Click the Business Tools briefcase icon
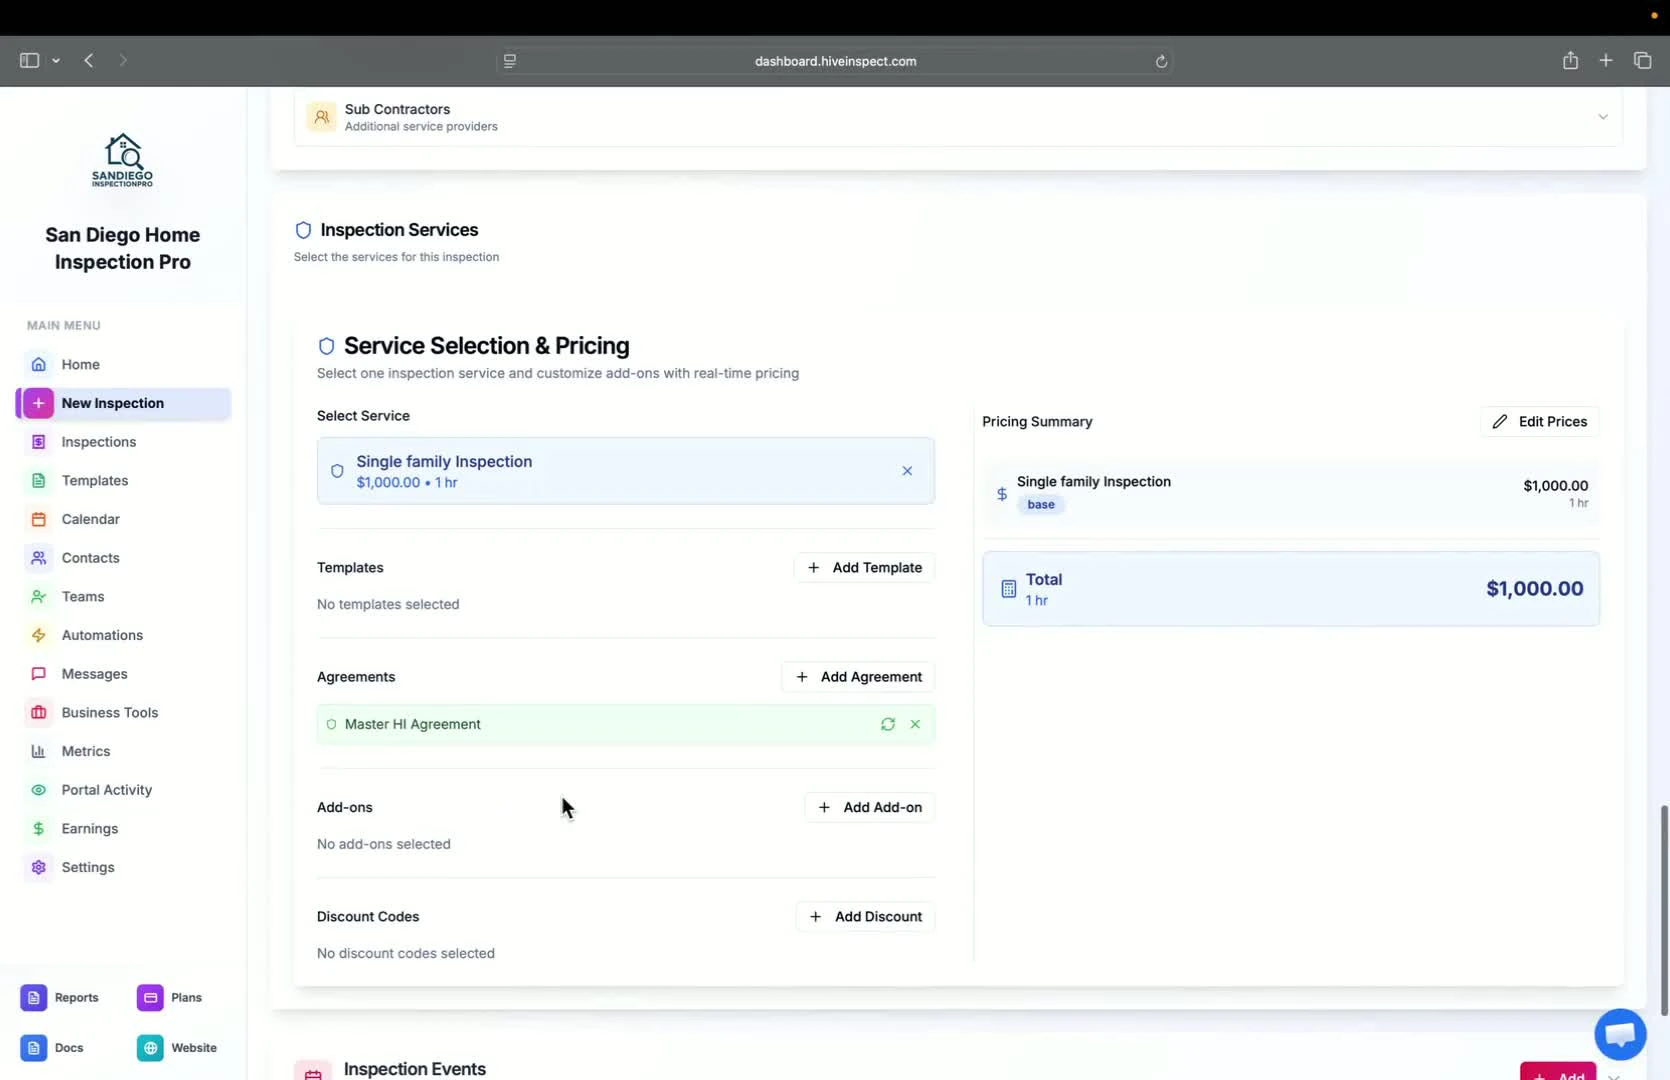Viewport: 1670px width, 1080px height. pos(39,713)
